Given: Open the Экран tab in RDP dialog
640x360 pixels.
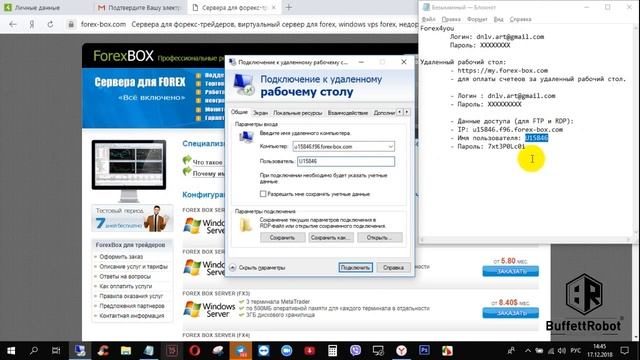Looking at the screenshot, I should pyautogui.click(x=260, y=113).
